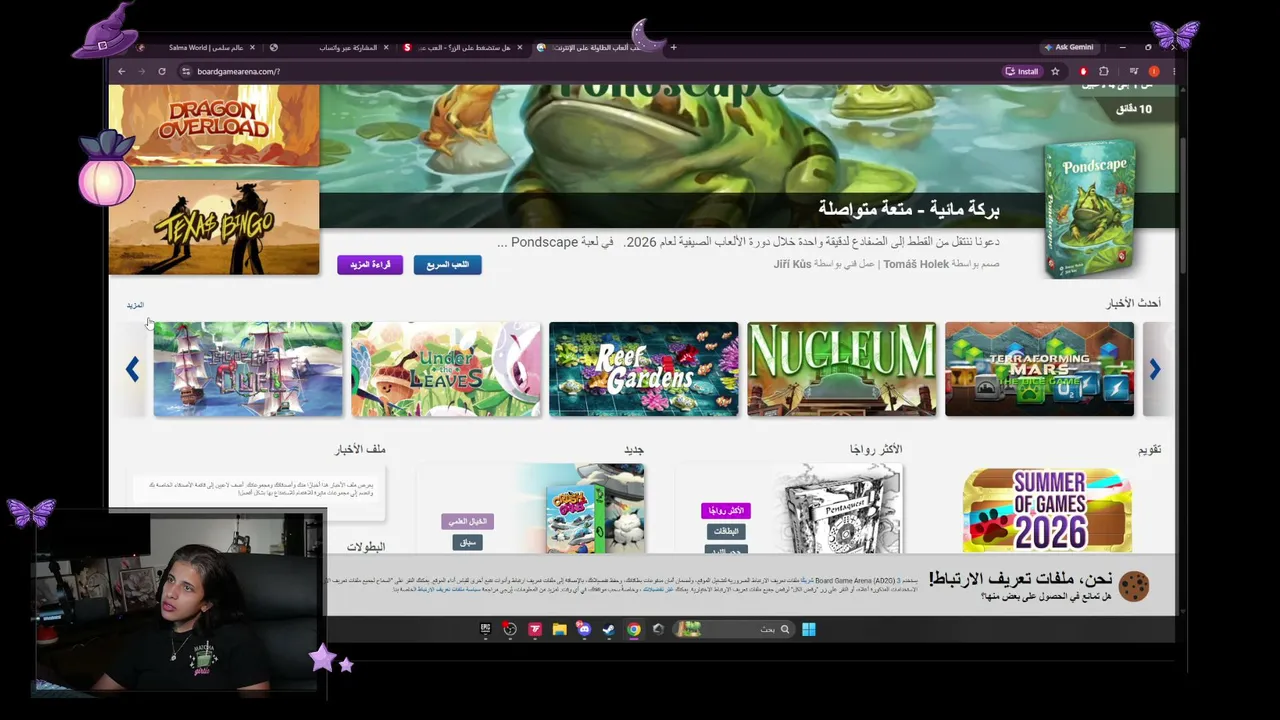1280x720 pixels.
Task: Click the سباق category tag
Action: click(467, 542)
